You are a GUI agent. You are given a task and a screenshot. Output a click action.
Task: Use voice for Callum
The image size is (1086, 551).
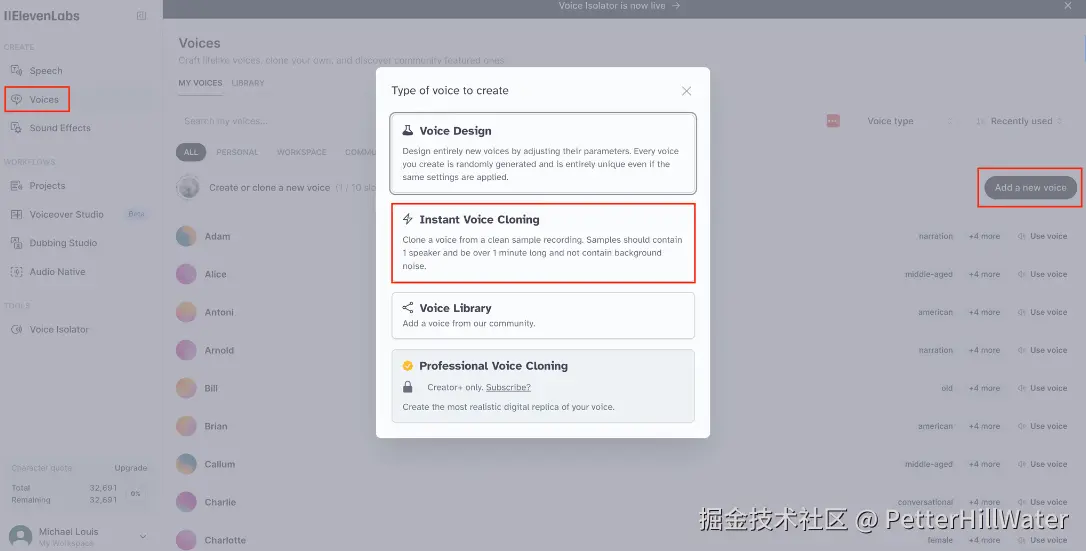point(1042,464)
